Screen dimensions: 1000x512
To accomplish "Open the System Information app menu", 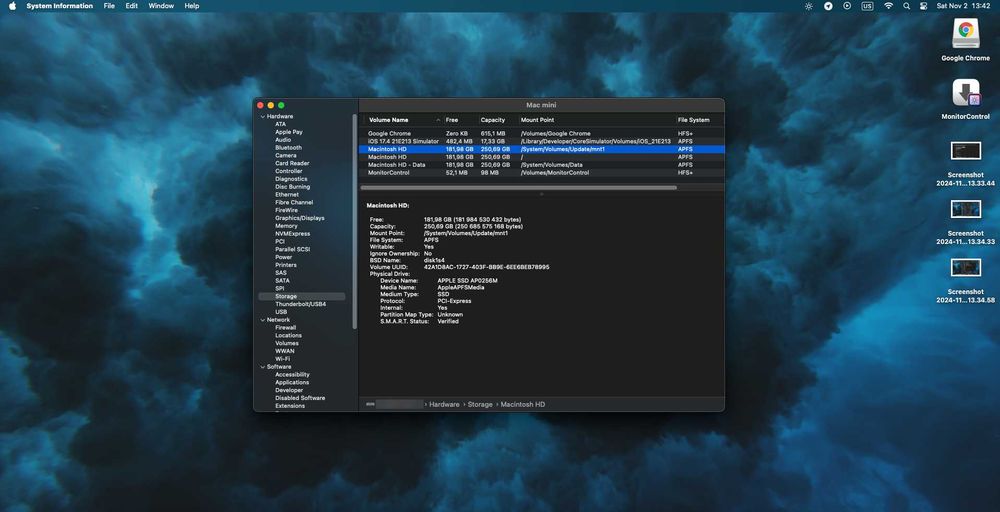I will pyautogui.click(x=59, y=6).
